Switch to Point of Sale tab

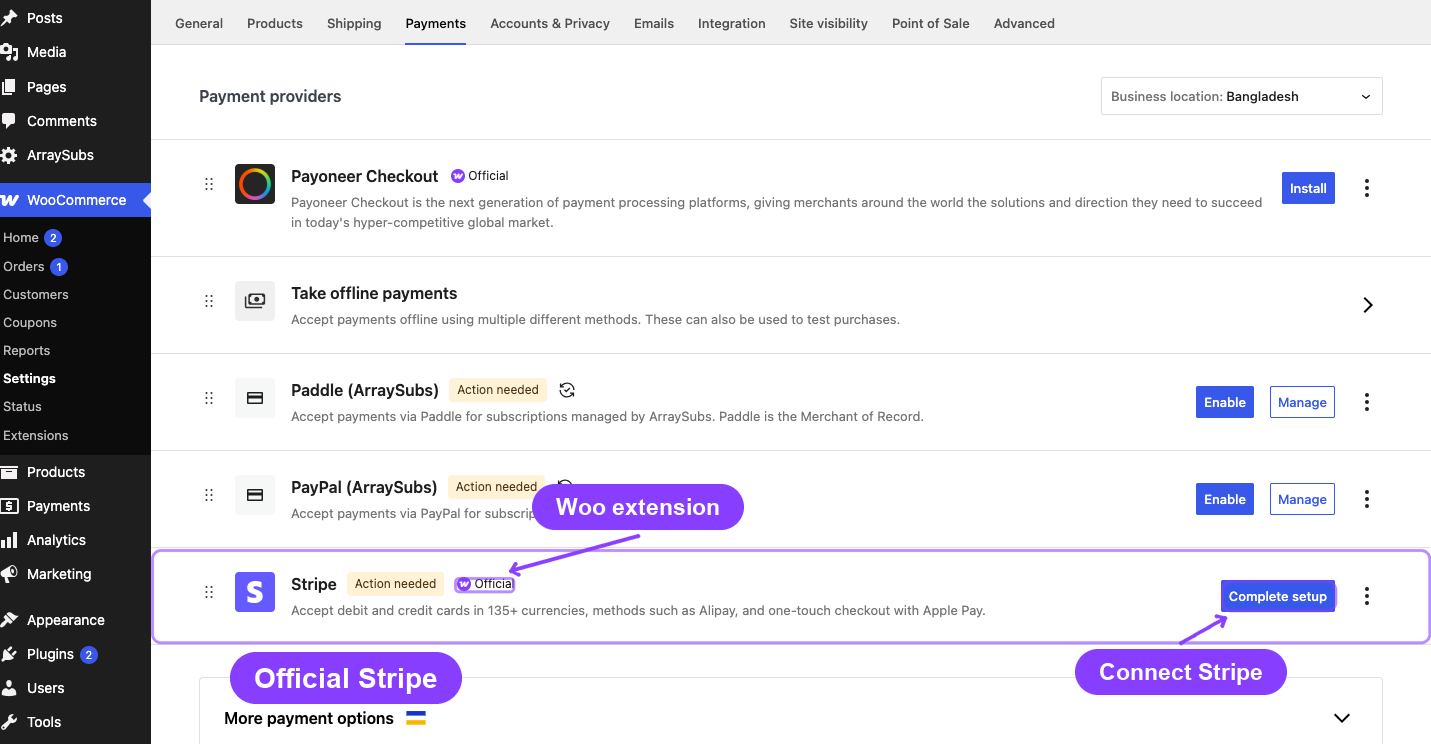pyautogui.click(x=931, y=23)
